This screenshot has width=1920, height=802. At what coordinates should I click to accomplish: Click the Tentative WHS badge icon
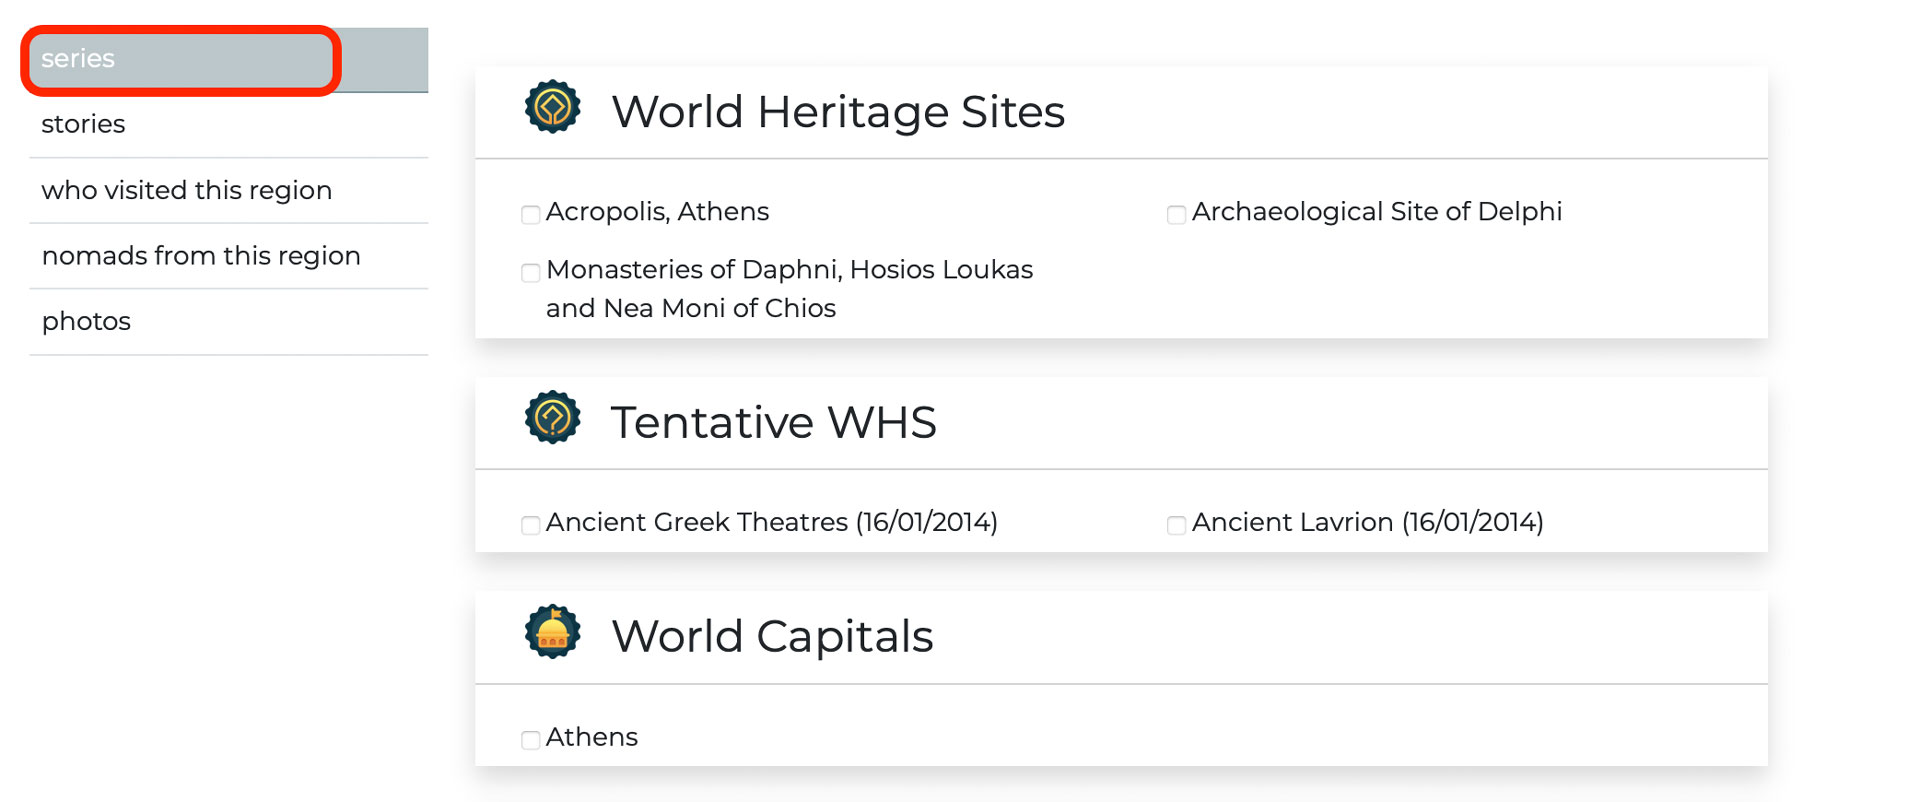pyautogui.click(x=552, y=418)
